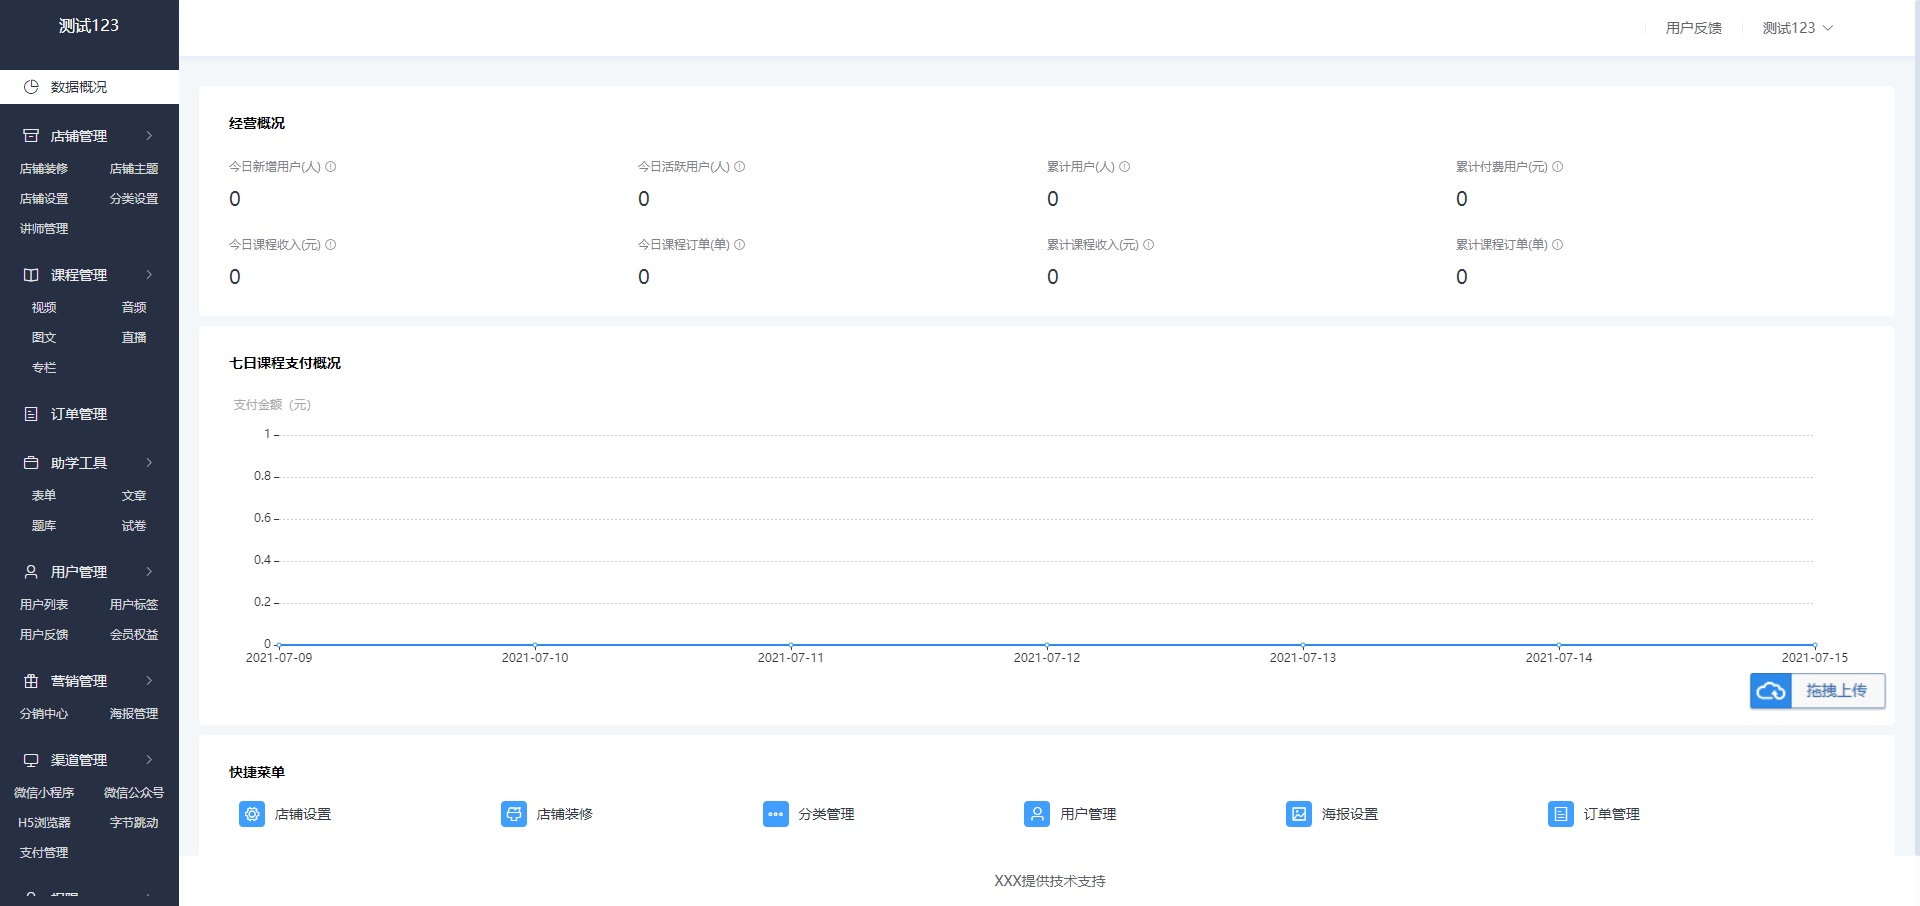Click the 测试123 title in sidebar header
1920x906 pixels.
(x=89, y=26)
